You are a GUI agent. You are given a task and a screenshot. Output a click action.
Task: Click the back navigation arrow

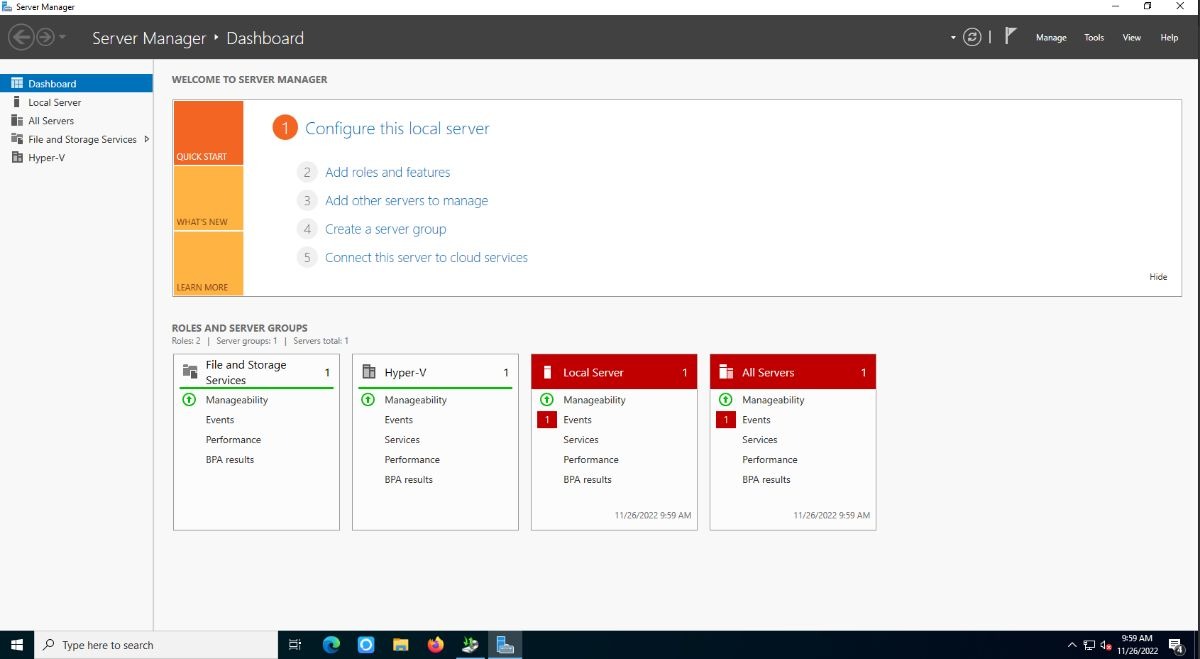point(21,37)
